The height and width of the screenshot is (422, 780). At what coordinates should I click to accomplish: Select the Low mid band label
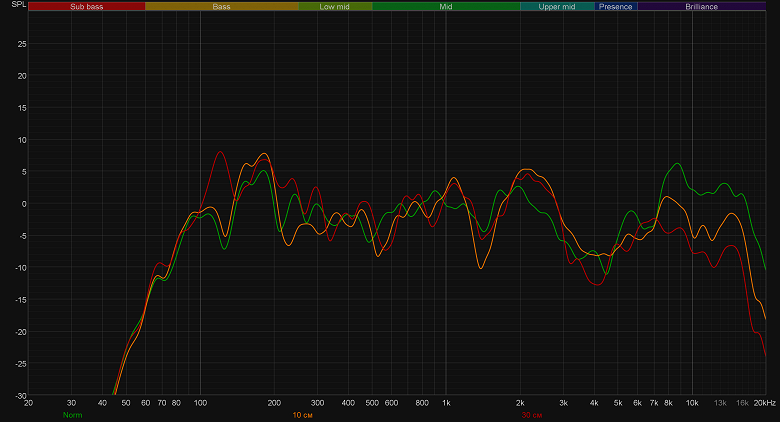point(334,6)
